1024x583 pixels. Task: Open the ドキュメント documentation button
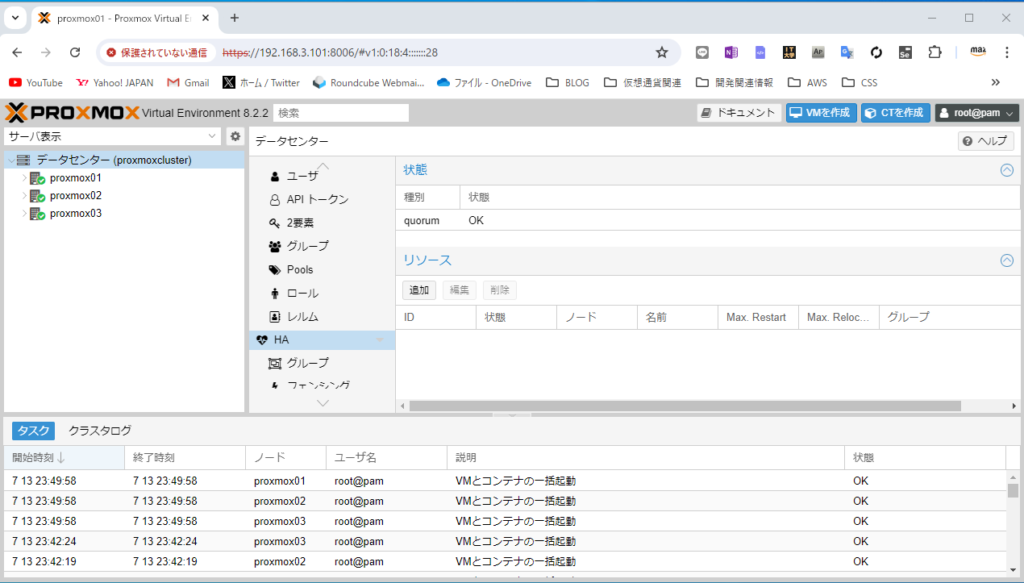739,113
